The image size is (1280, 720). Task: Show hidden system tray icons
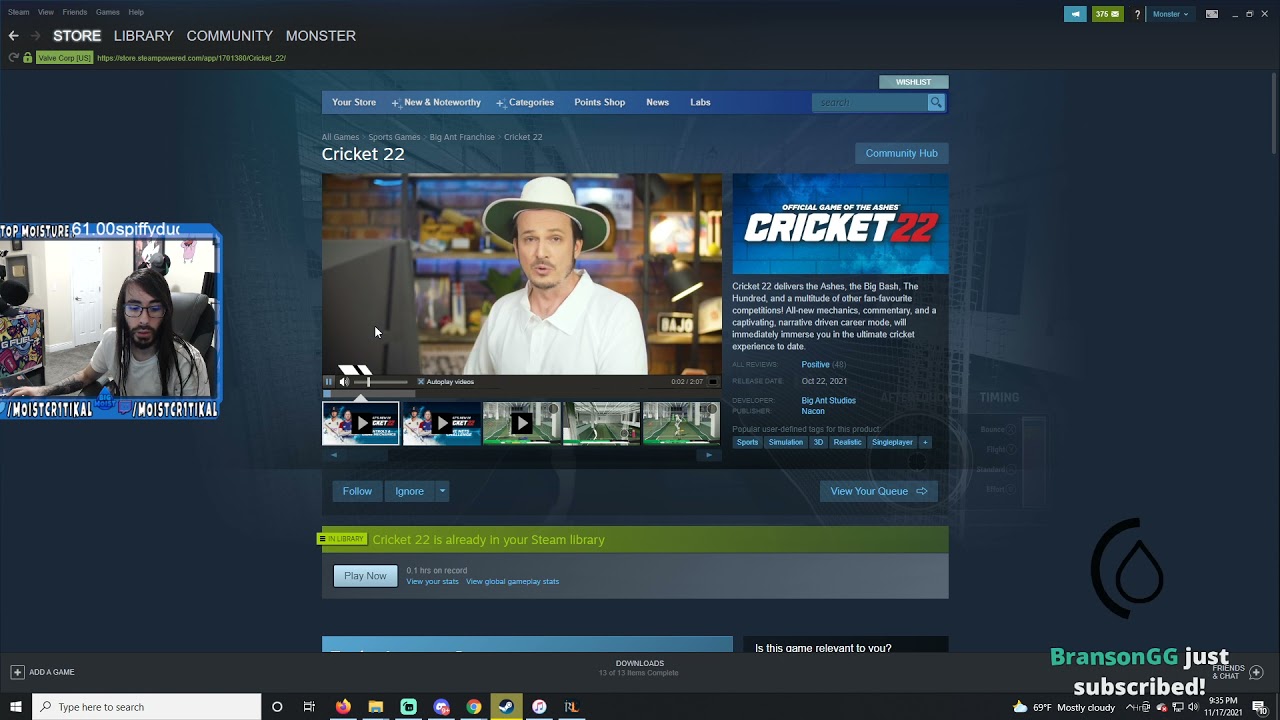[1131, 707]
